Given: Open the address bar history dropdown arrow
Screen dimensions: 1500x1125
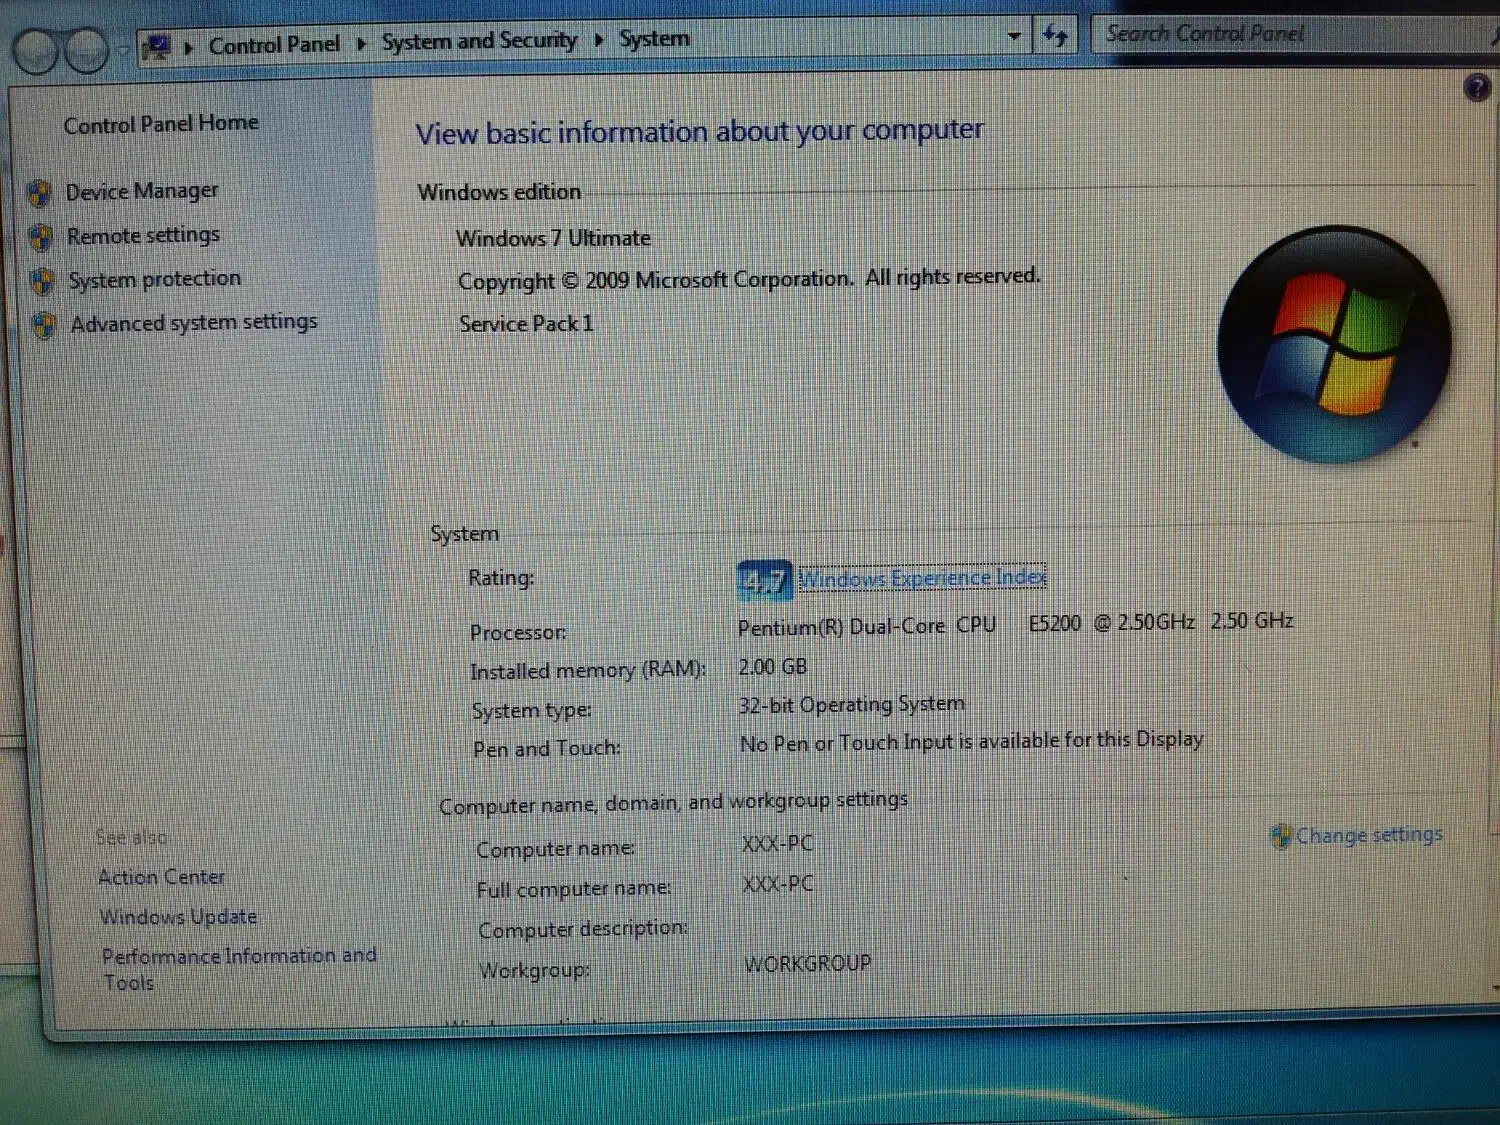Looking at the screenshot, I should click(1014, 37).
